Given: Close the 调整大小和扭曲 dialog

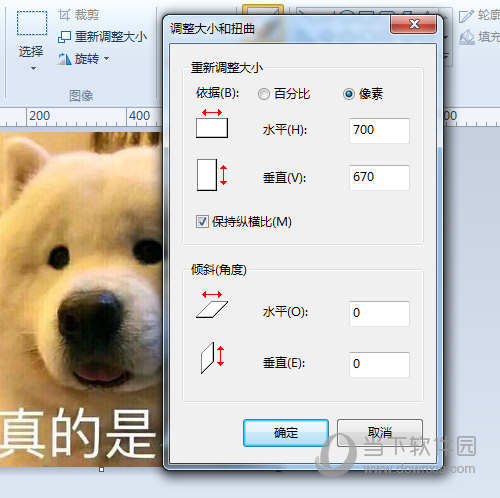Looking at the screenshot, I should click(x=414, y=24).
